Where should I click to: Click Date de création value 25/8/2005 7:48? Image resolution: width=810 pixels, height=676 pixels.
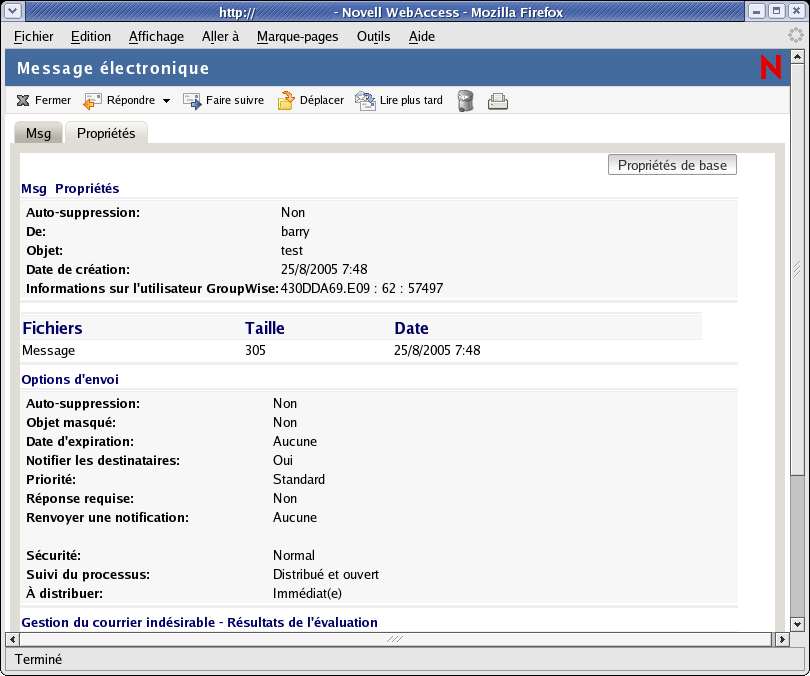point(324,269)
